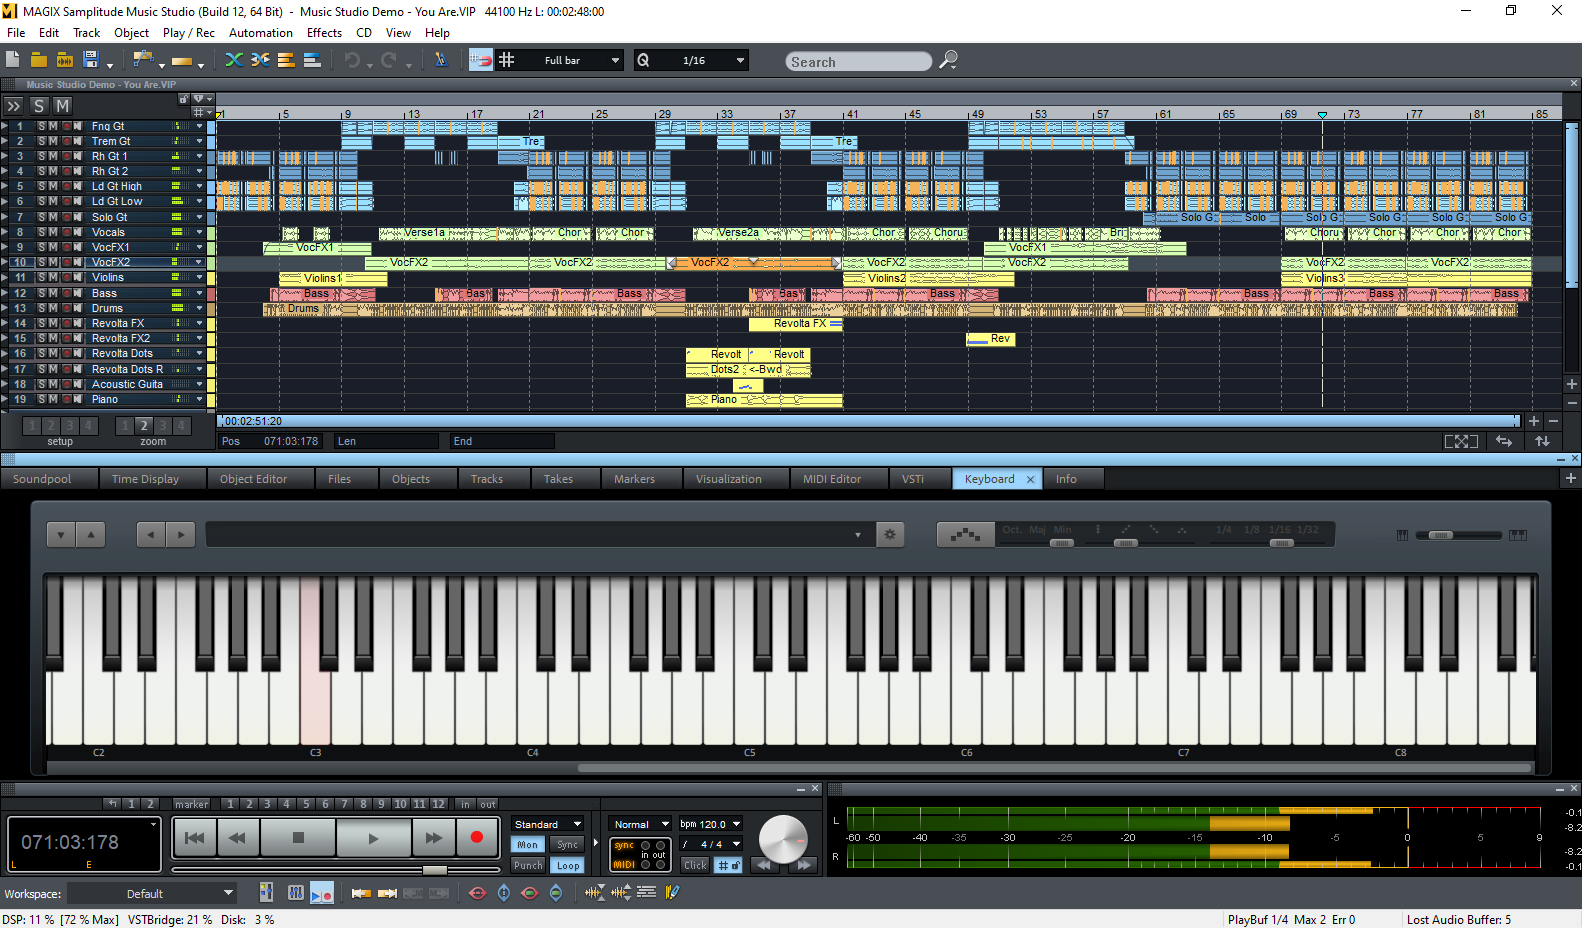The height and width of the screenshot is (928, 1582).
Task: Click the octave down arrow in keyboard panel
Action: 61,535
